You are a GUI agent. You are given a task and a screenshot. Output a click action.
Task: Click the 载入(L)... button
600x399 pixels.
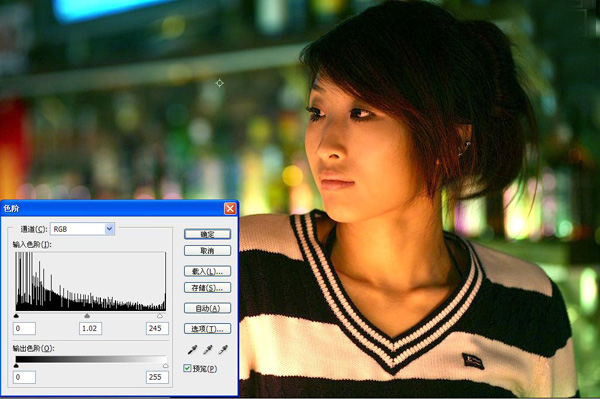click(207, 271)
